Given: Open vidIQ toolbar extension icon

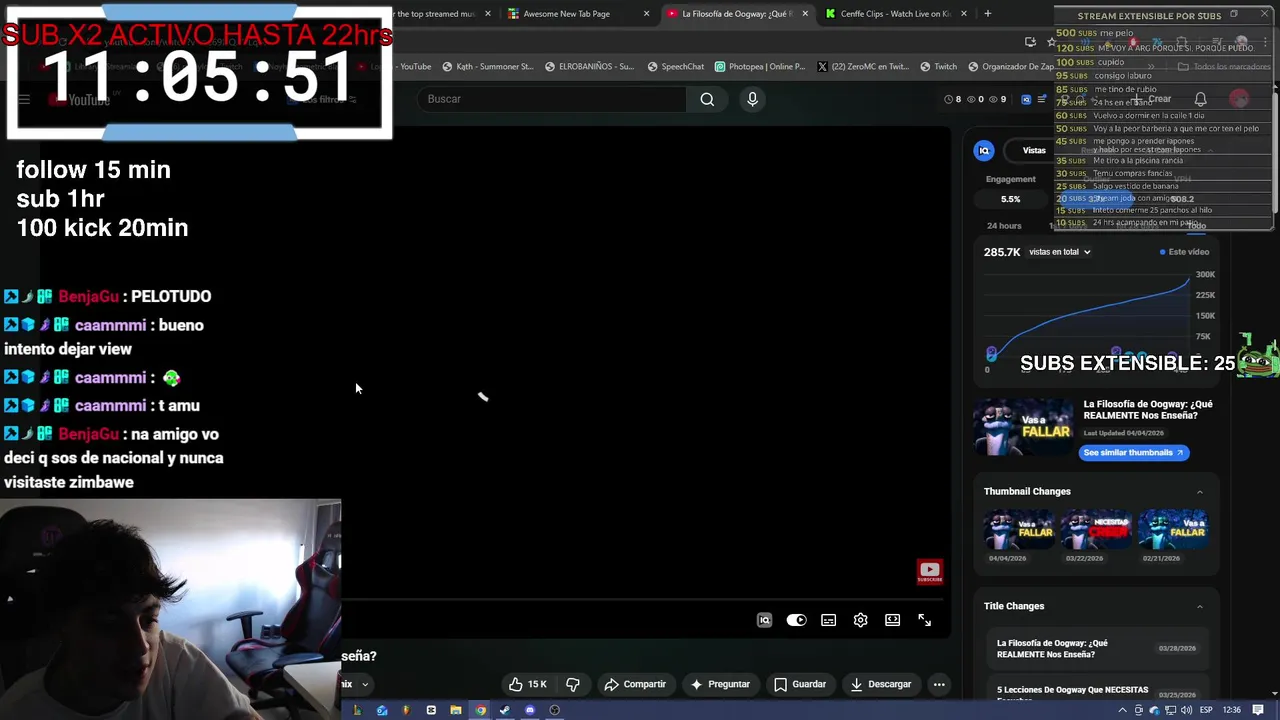Looking at the screenshot, I should tap(1026, 99).
